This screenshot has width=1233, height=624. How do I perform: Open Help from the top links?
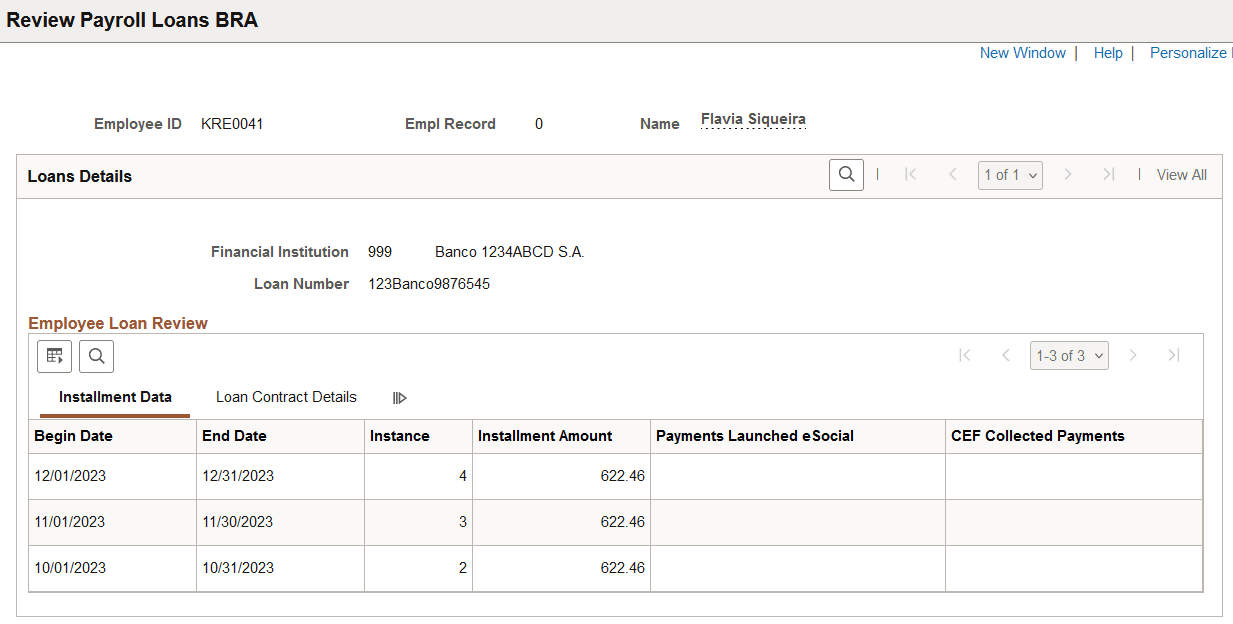pos(1108,52)
